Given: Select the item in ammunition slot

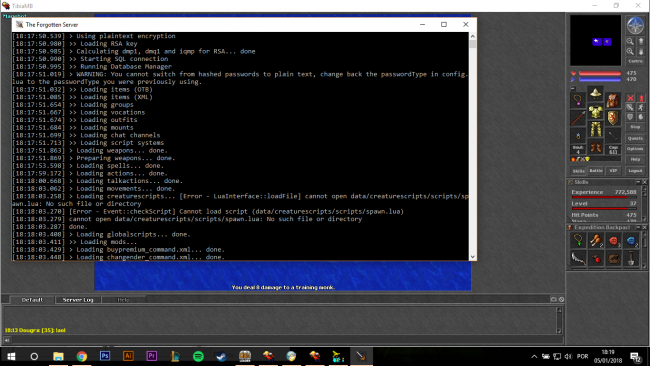Looking at the screenshot, I should pos(613,136).
